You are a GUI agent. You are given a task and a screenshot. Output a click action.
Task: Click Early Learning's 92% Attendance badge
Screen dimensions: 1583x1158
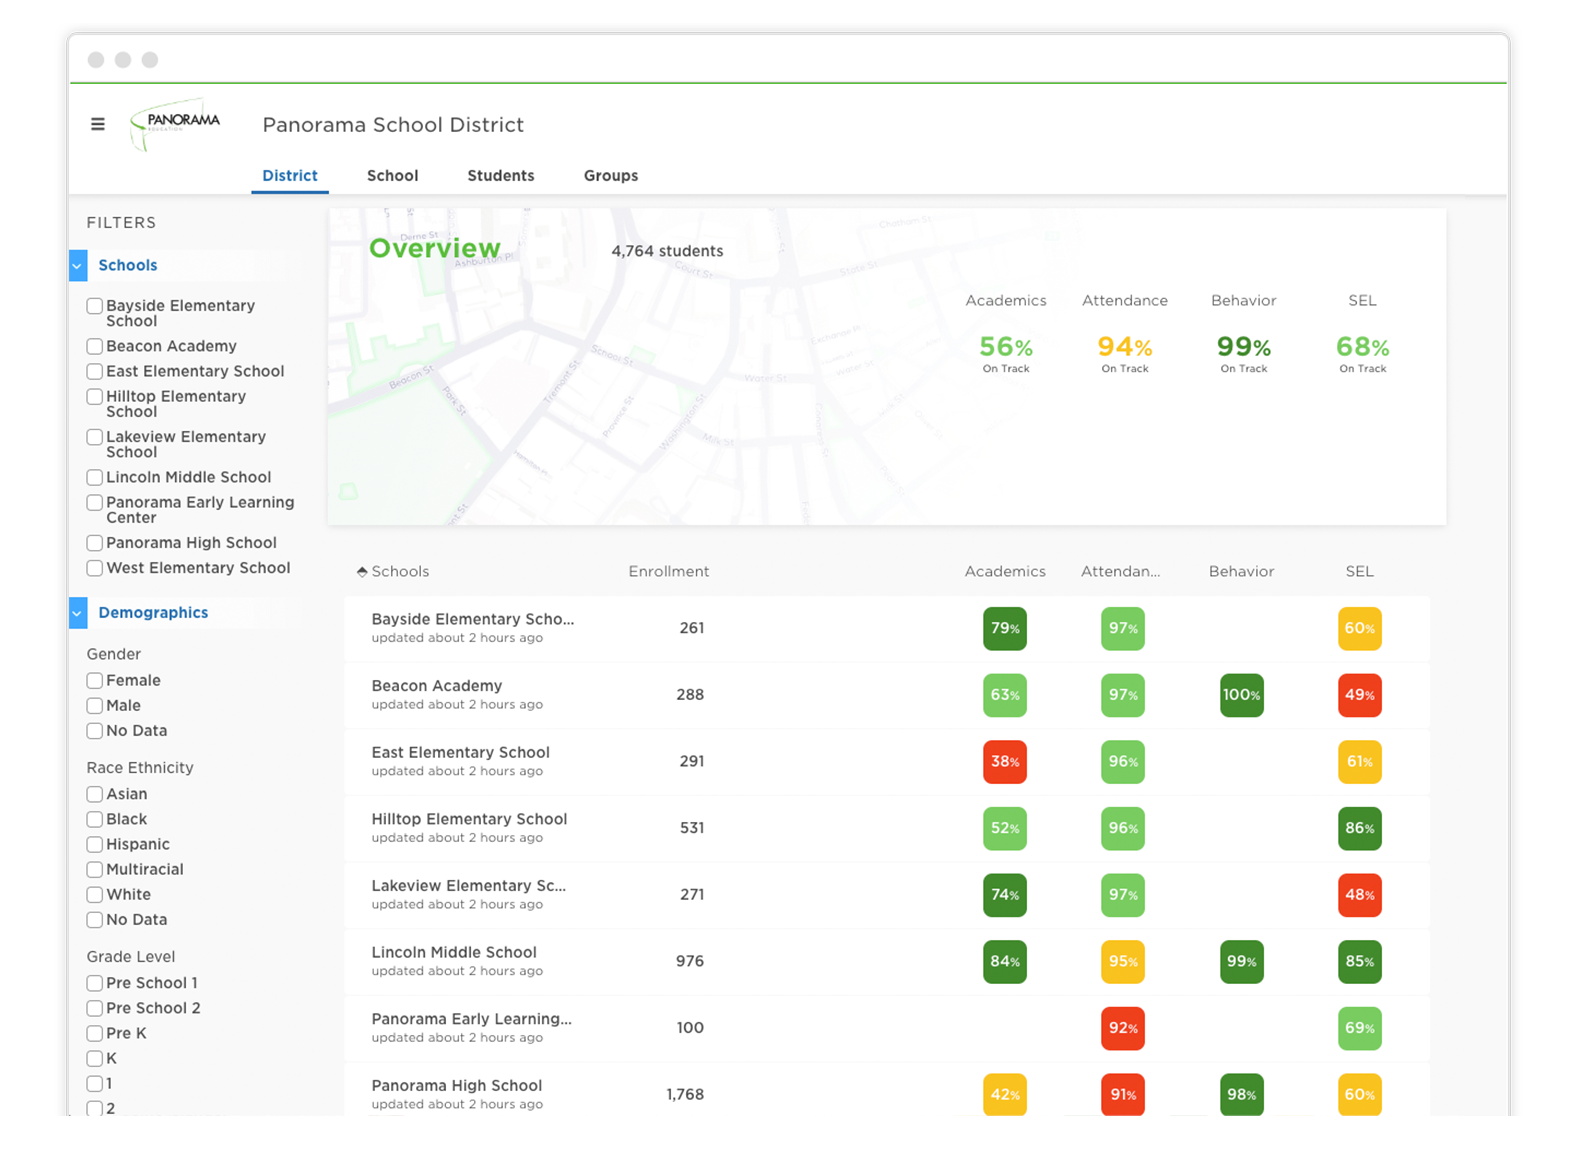tap(1123, 1029)
